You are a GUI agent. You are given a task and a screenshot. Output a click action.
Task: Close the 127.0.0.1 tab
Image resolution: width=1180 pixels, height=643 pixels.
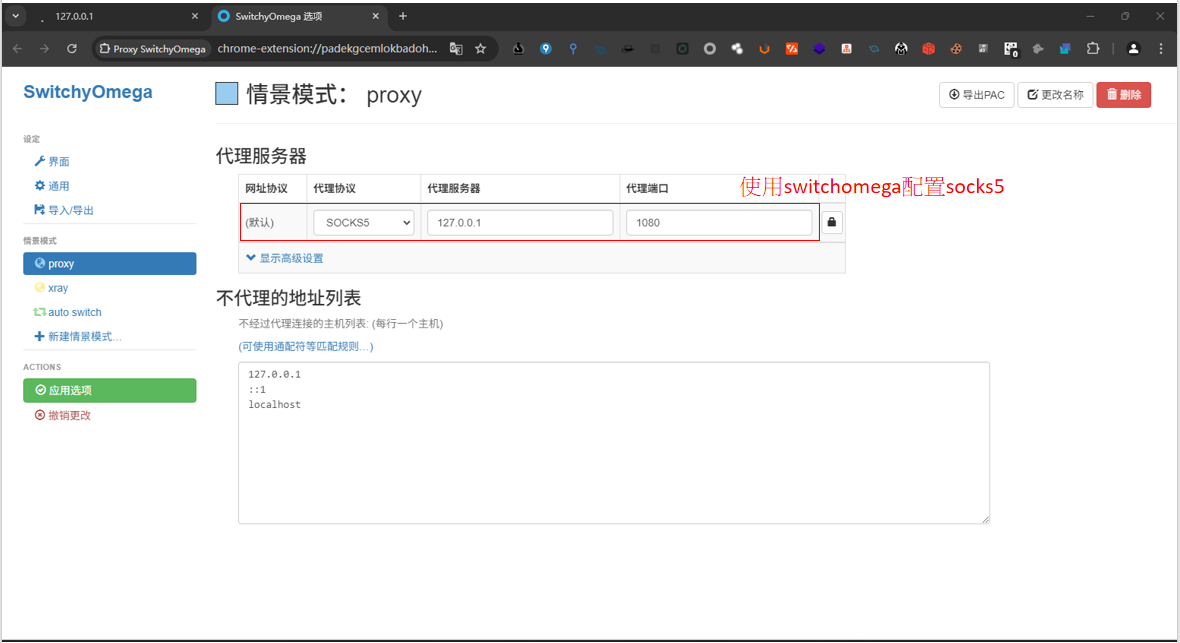(x=195, y=16)
